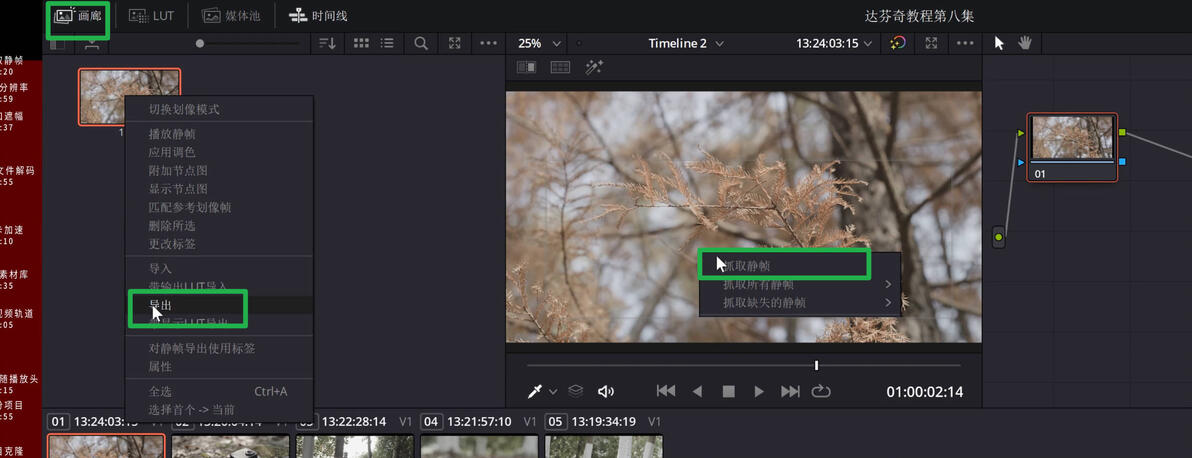The height and width of the screenshot is (458, 1192).
Task: Select the arrow pointer tool in node editor
Action: click(999, 43)
